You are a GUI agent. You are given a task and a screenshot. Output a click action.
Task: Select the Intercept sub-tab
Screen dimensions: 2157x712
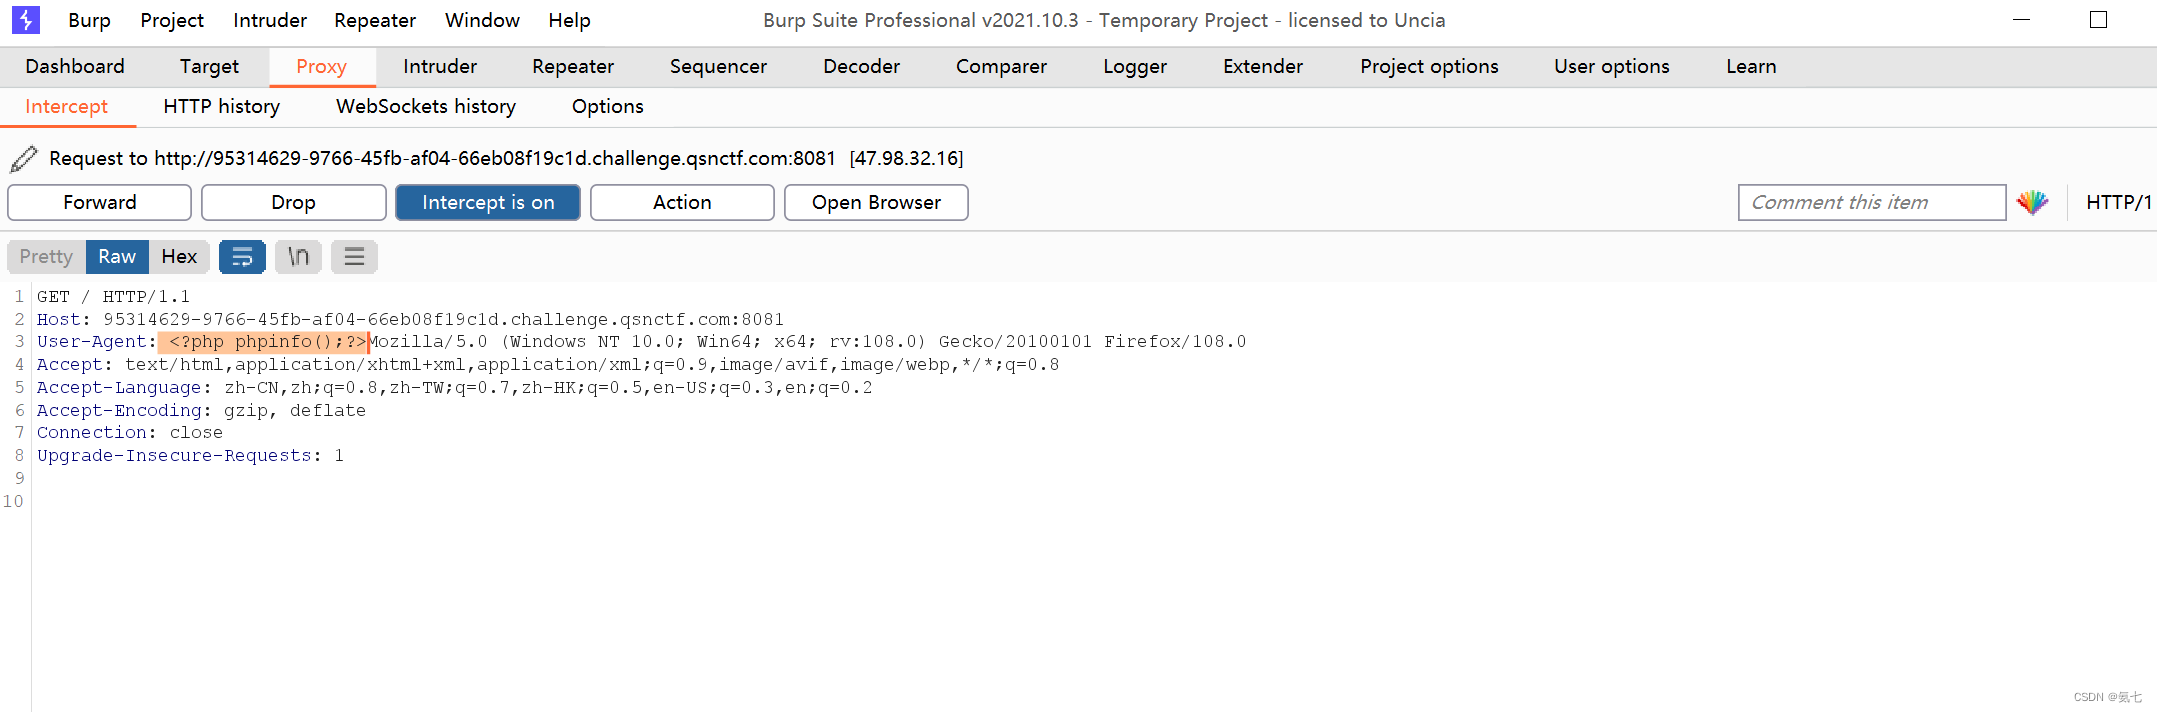coord(66,107)
